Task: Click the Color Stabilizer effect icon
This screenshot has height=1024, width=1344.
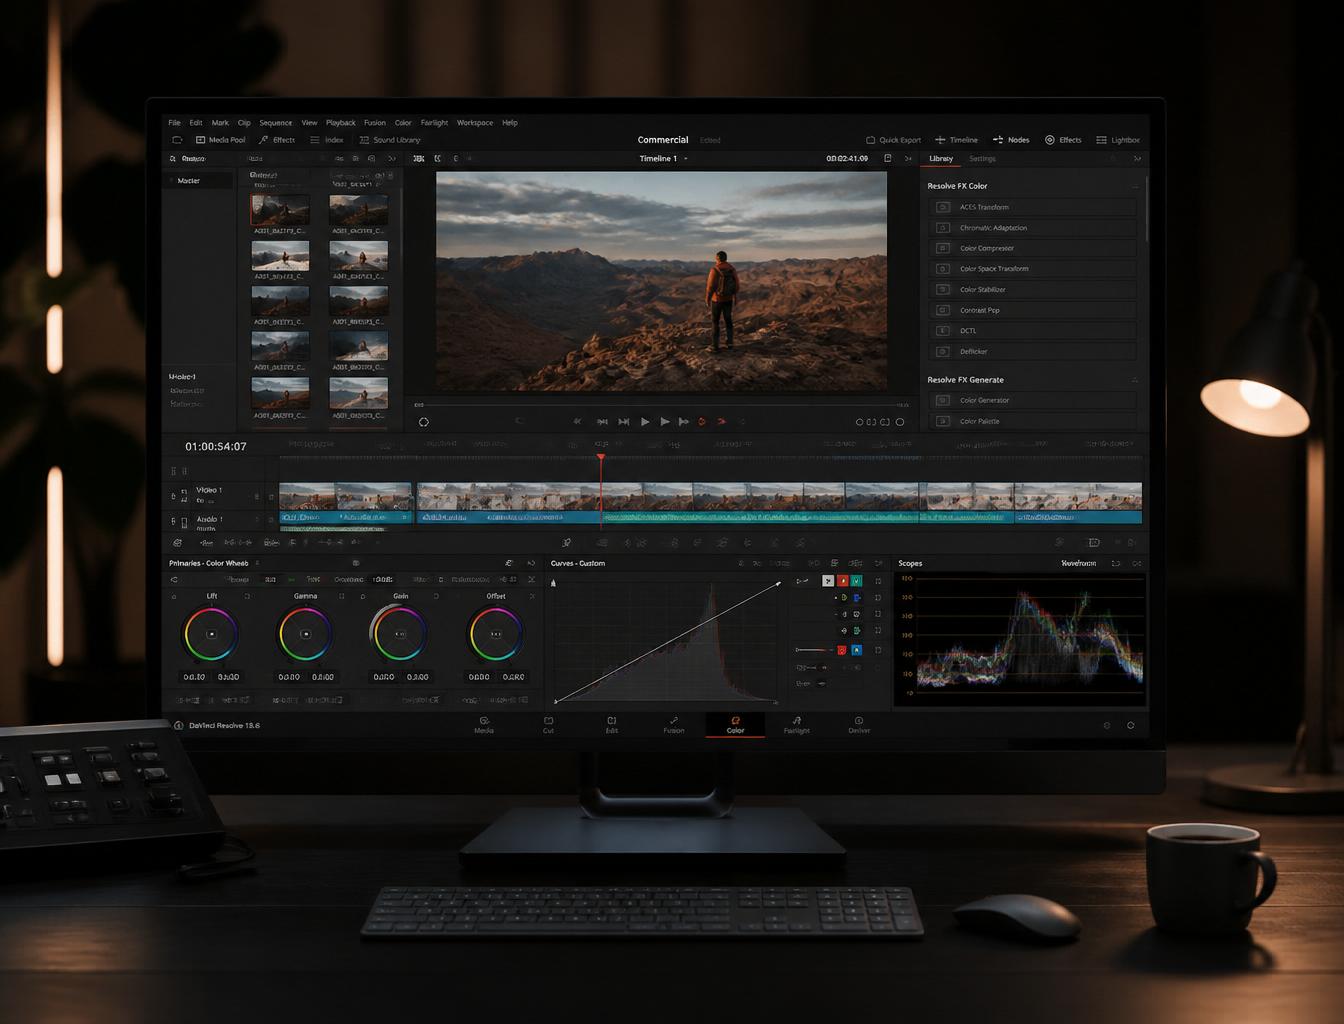Action: (942, 289)
